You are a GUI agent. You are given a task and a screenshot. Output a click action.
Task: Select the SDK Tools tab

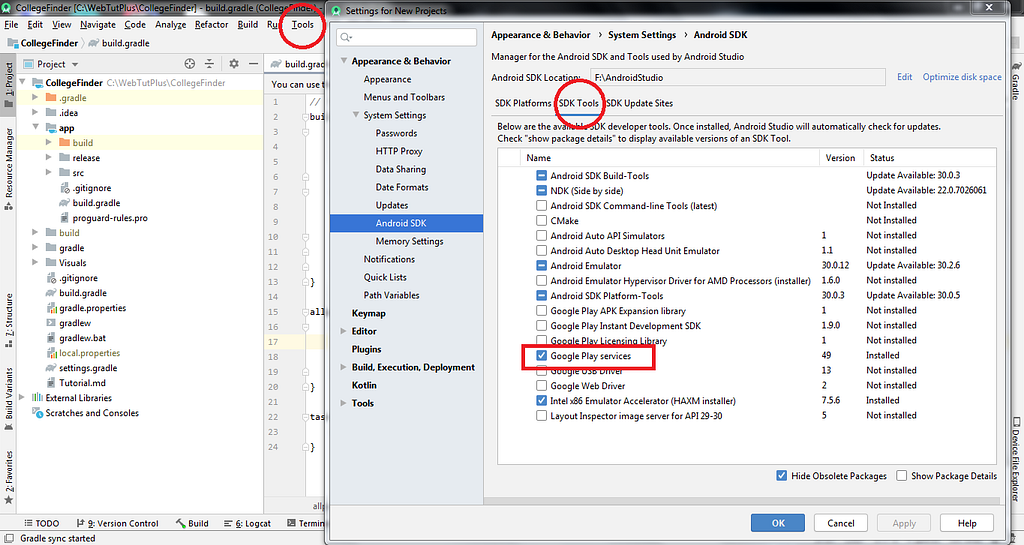pyautogui.click(x=579, y=103)
